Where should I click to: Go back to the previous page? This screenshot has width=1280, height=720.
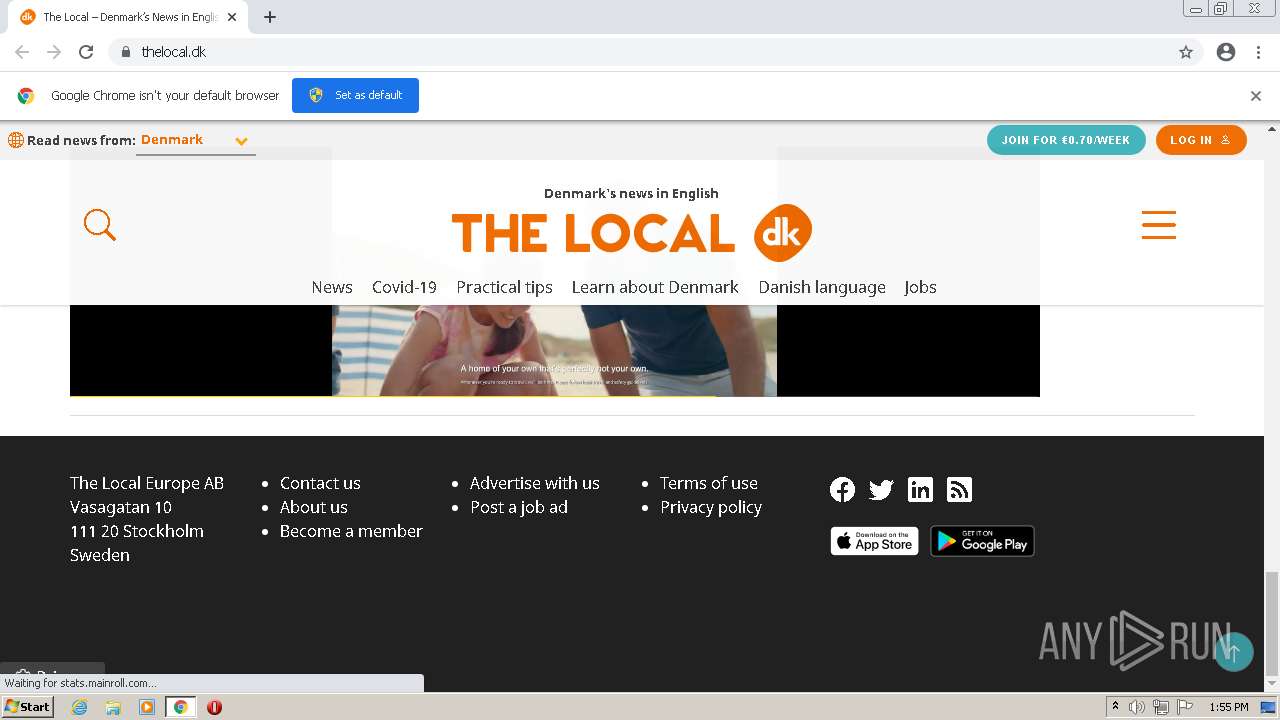click(22, 52)
